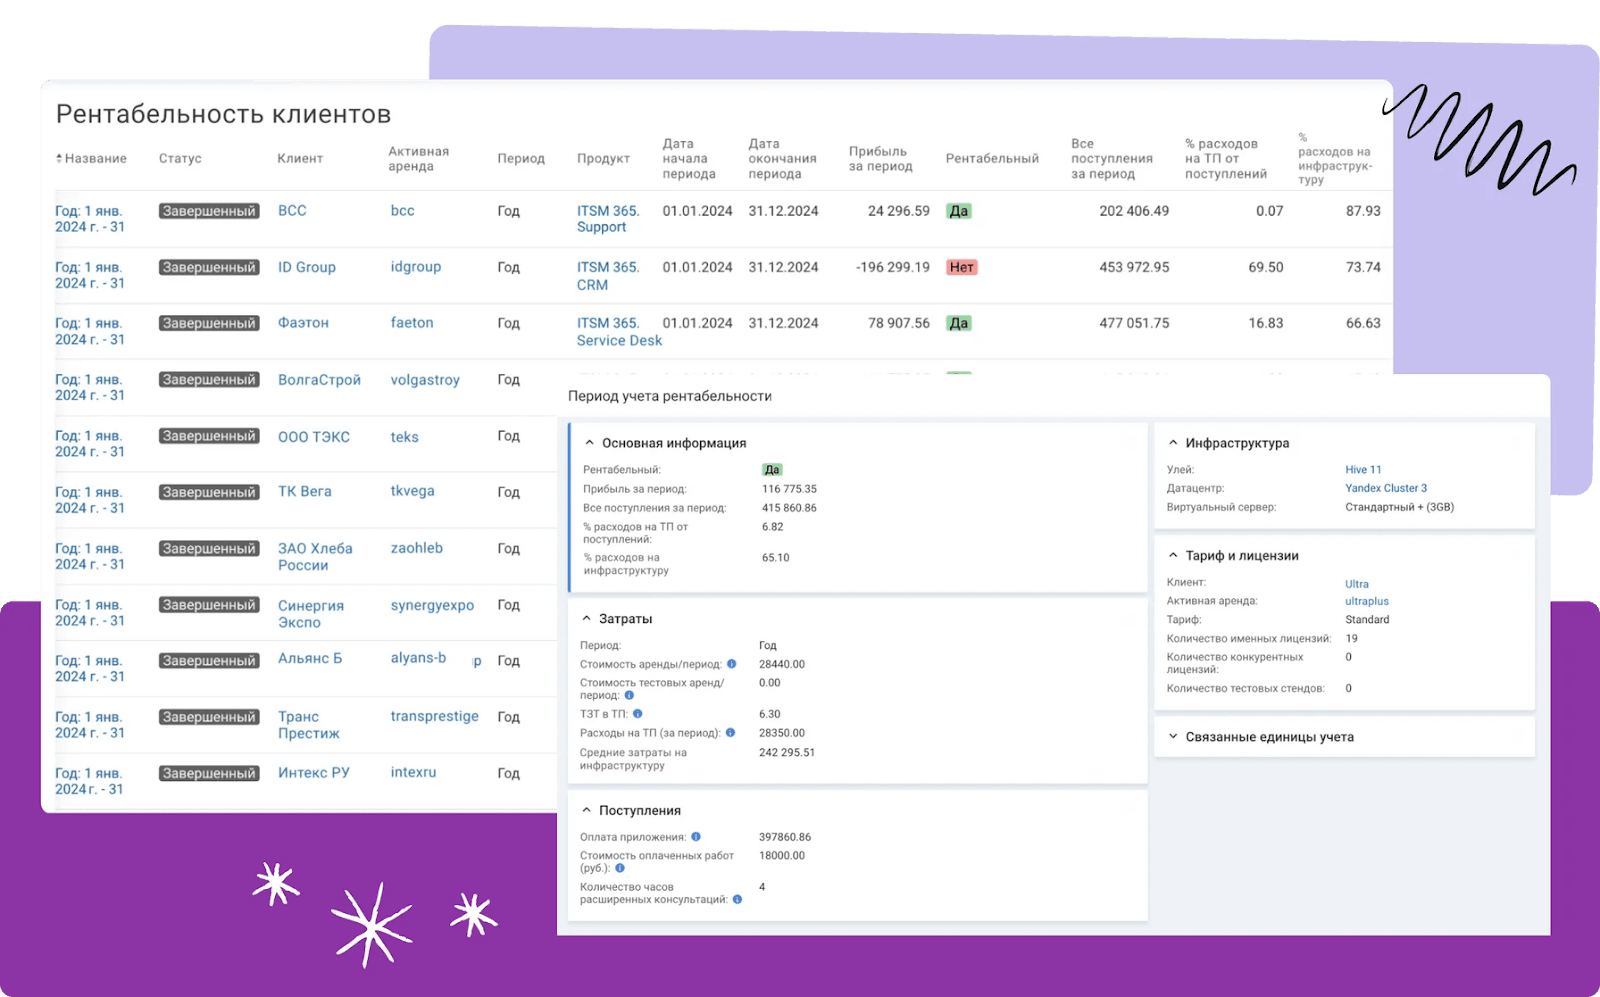The image size is (1600, 997).
Task: Open the Yandex Cluster 3 datacenter link
Action: [x=1385, y=488]
